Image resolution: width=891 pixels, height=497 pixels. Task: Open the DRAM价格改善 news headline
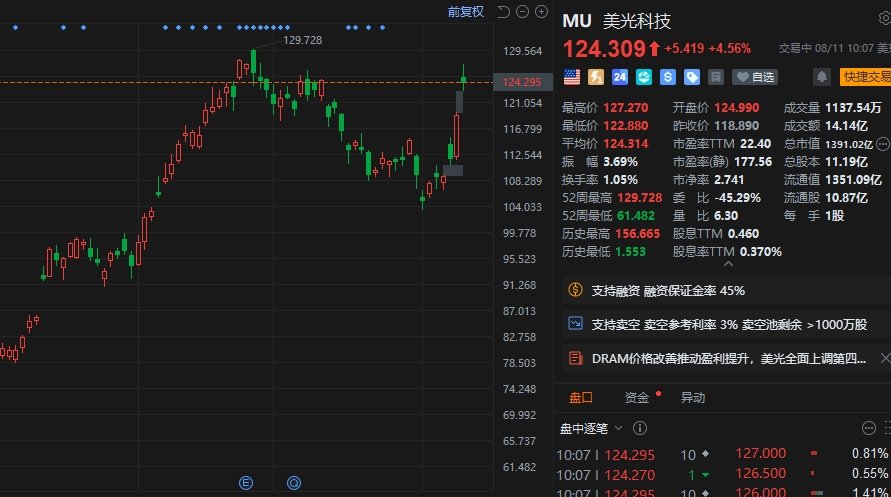click(728, 358)
